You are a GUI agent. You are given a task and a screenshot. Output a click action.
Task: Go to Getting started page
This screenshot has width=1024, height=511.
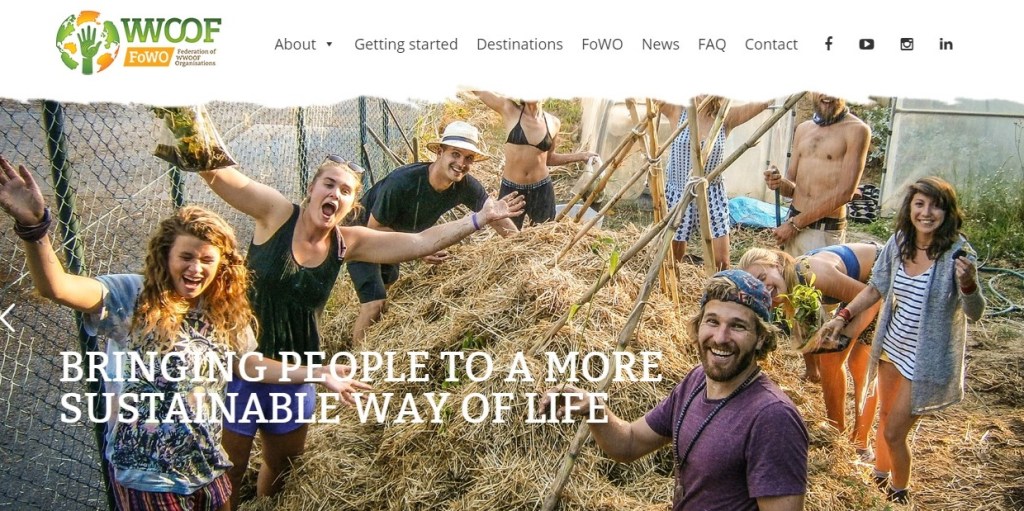[x=406, y=44]
